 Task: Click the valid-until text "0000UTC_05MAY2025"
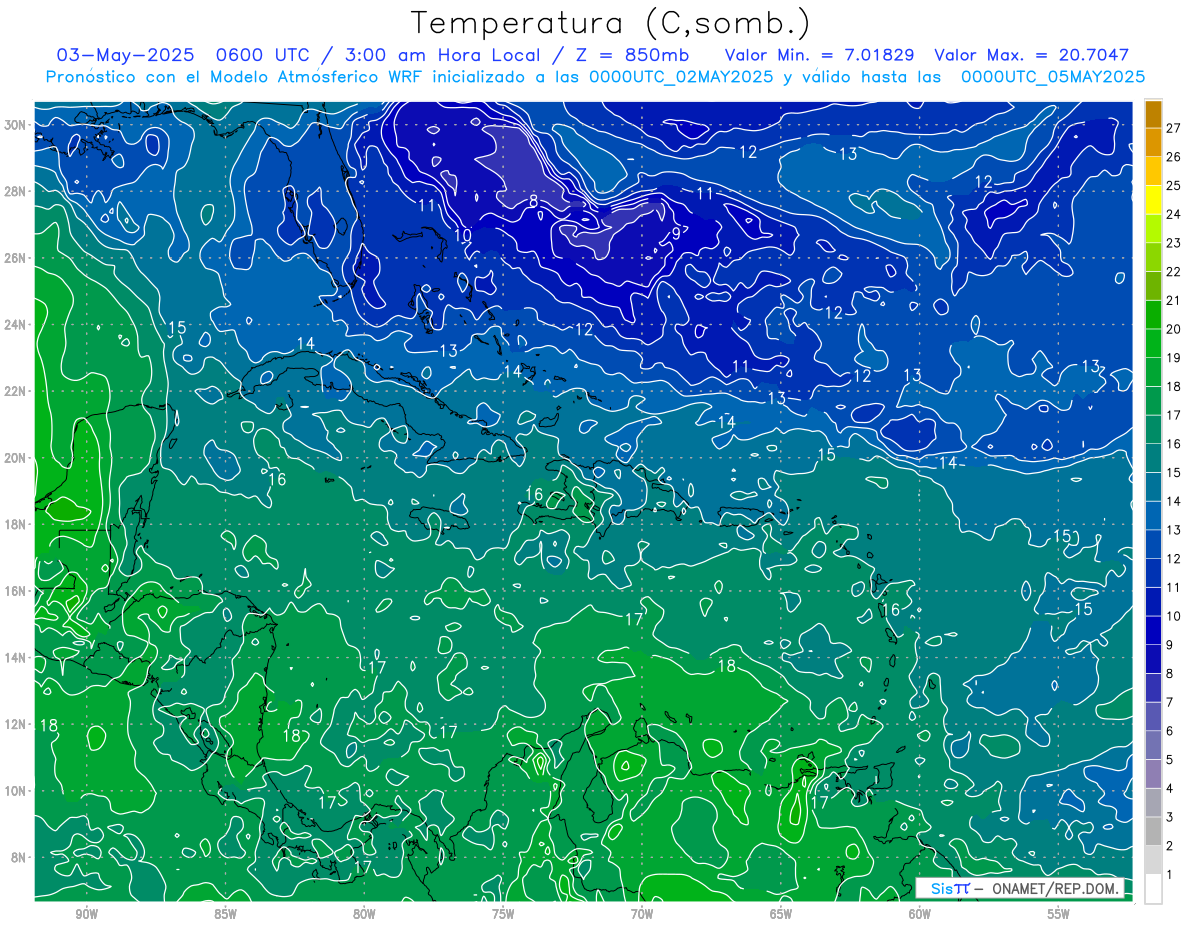[1053, 77]
